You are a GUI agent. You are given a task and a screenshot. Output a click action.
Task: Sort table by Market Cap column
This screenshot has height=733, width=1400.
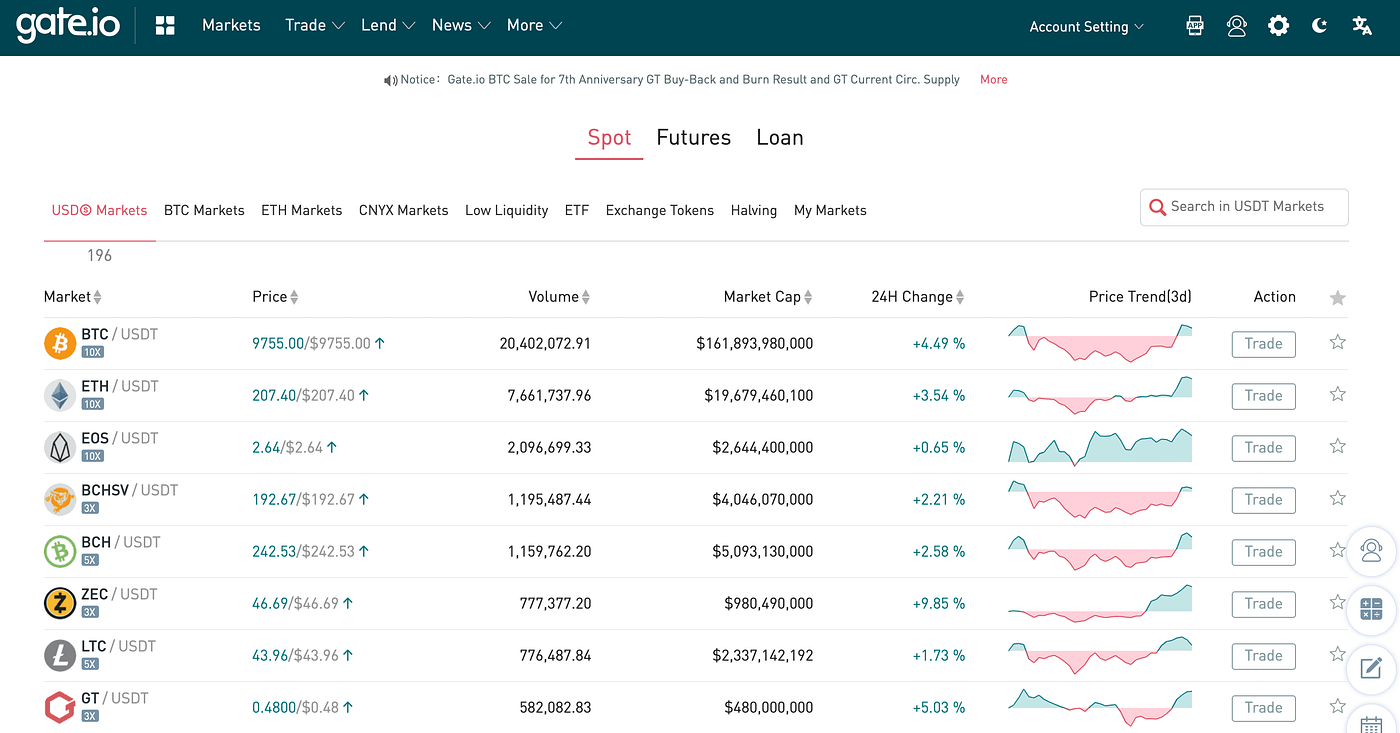768,297
